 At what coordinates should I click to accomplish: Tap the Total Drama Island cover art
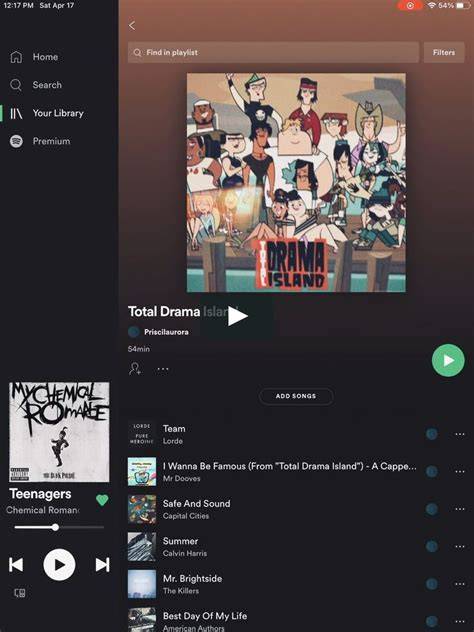tap(296, 183)
